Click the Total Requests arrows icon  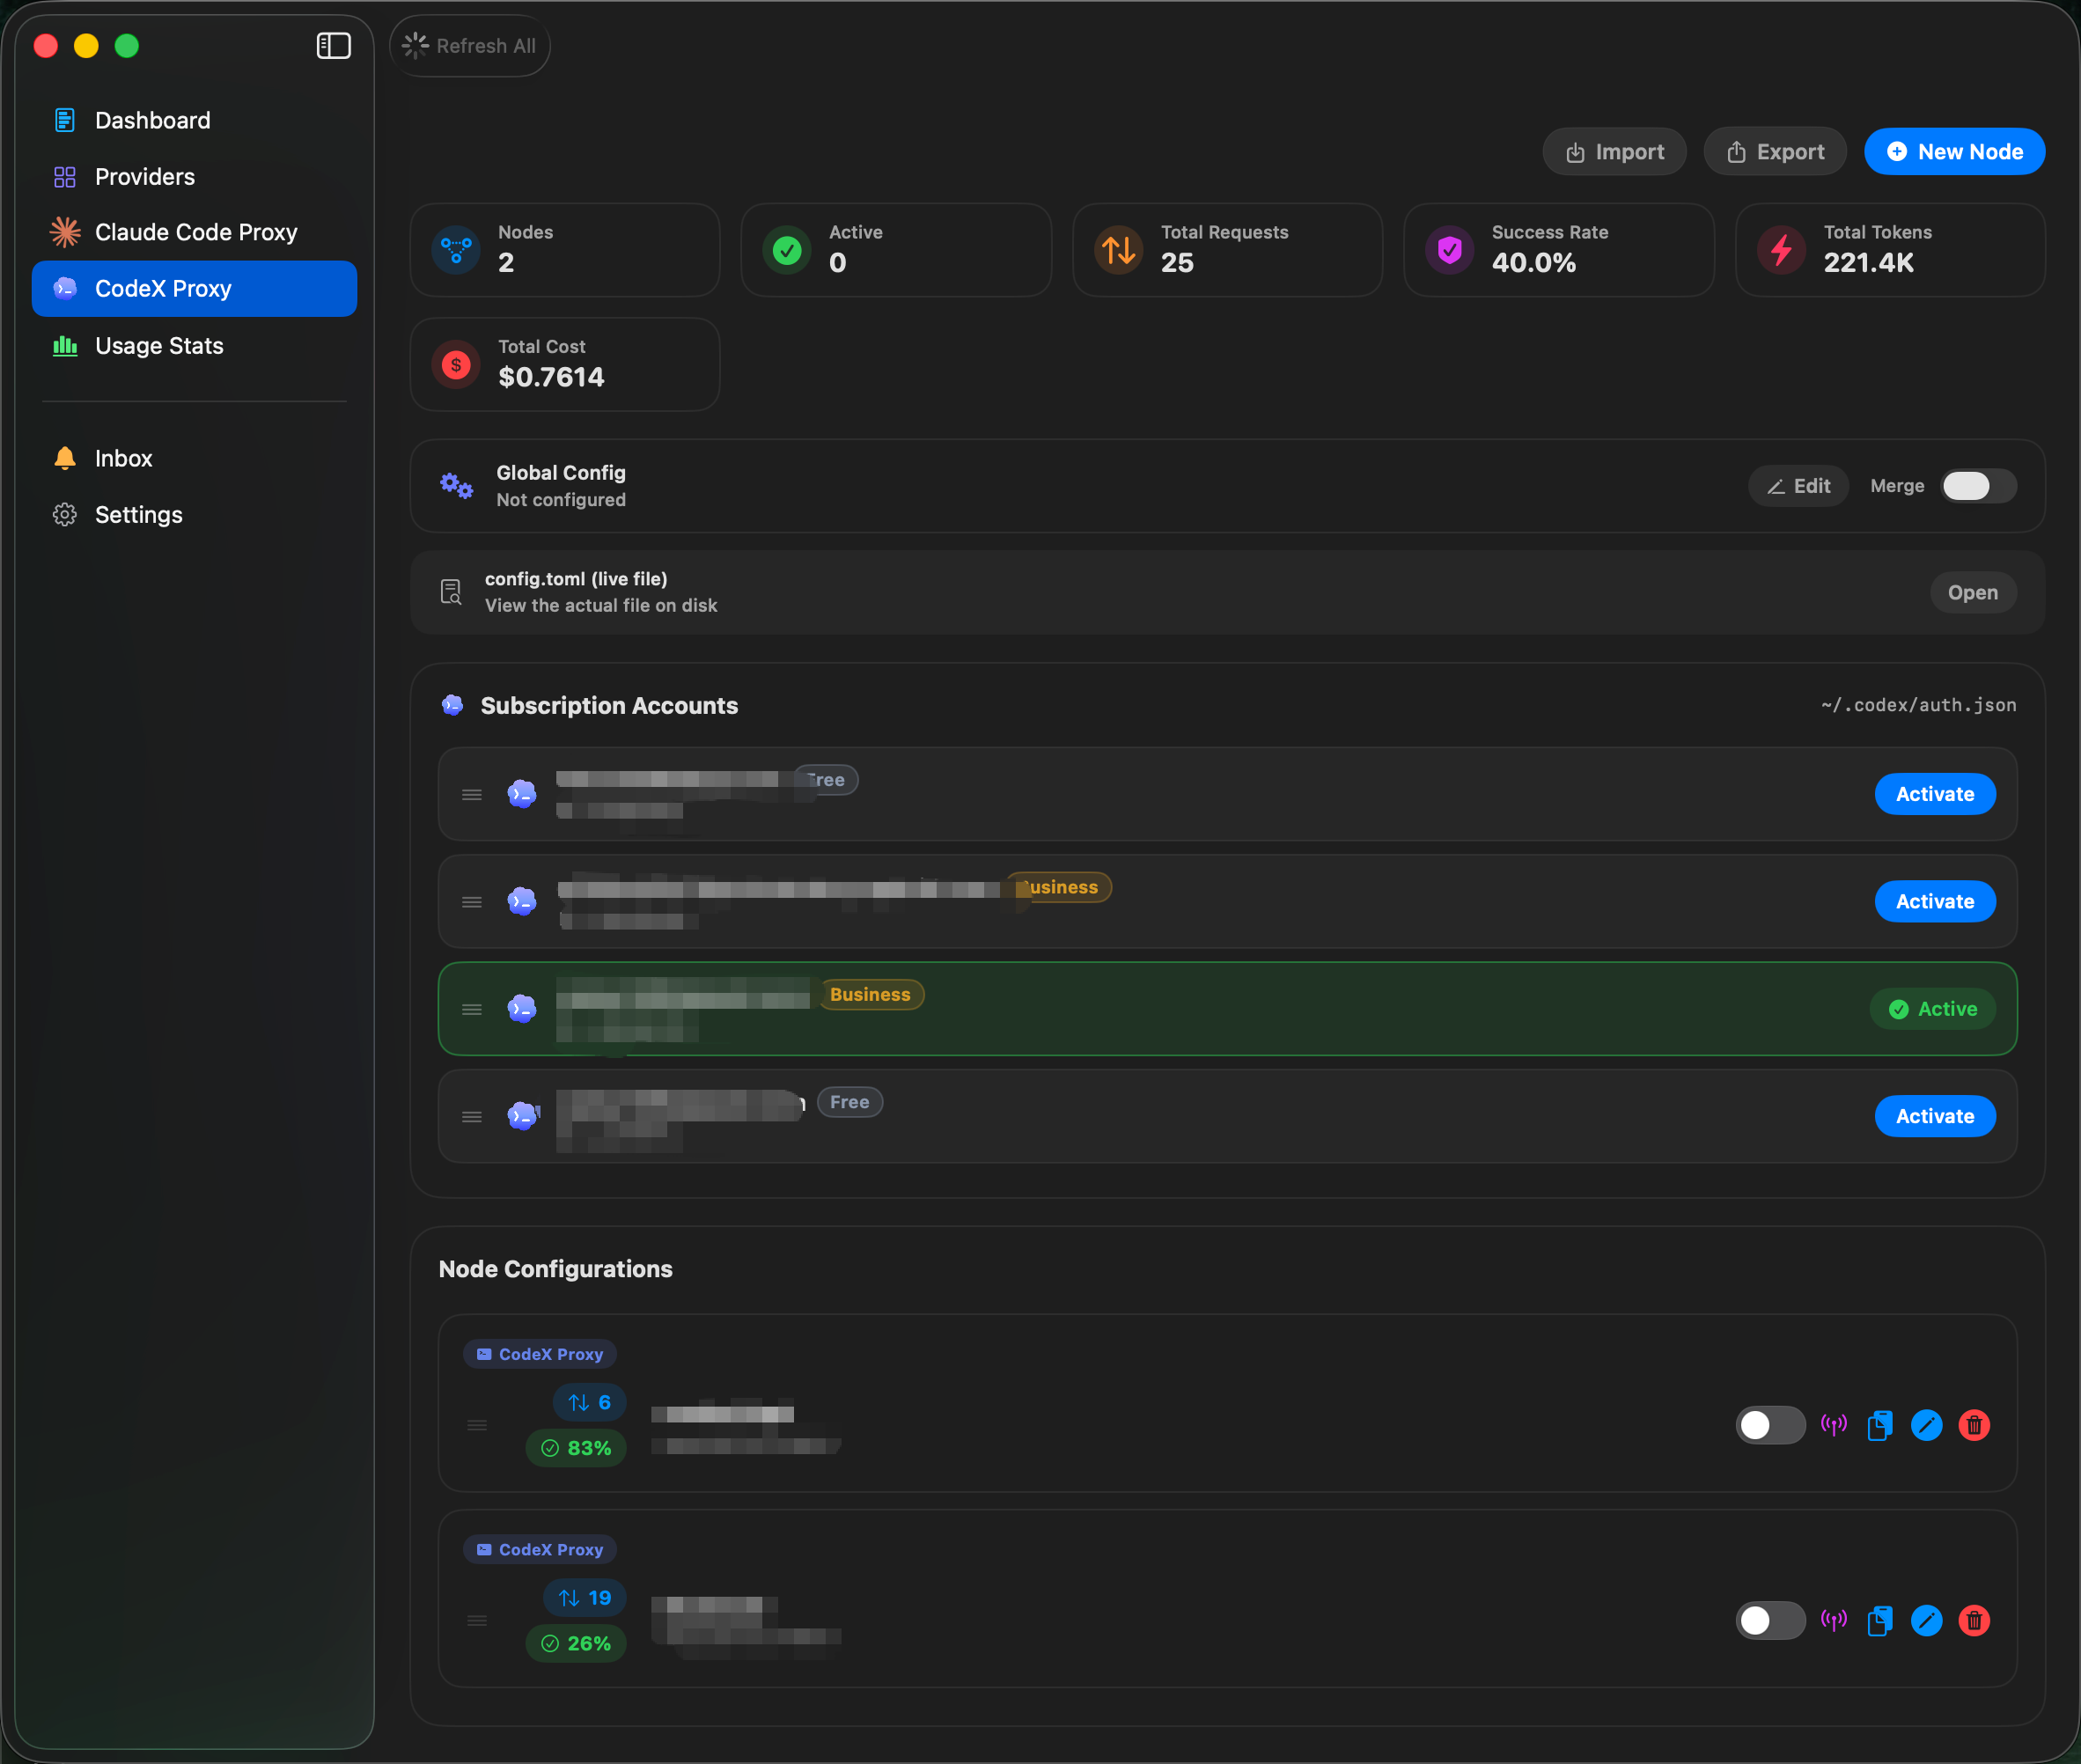click(1119, 250)
